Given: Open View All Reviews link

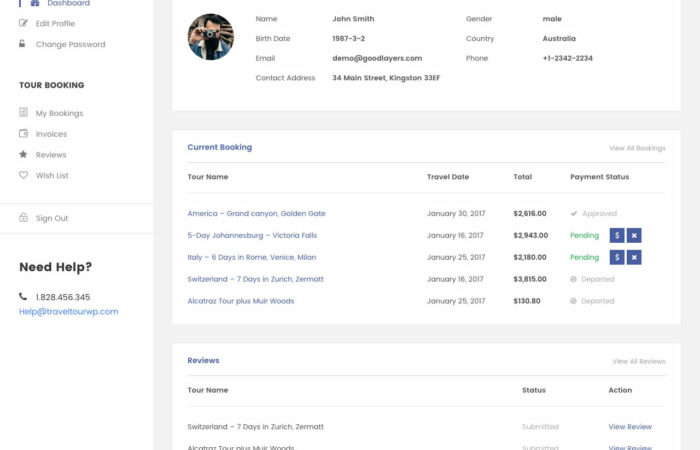Looking at the screenshot, I should click(638, 361).
